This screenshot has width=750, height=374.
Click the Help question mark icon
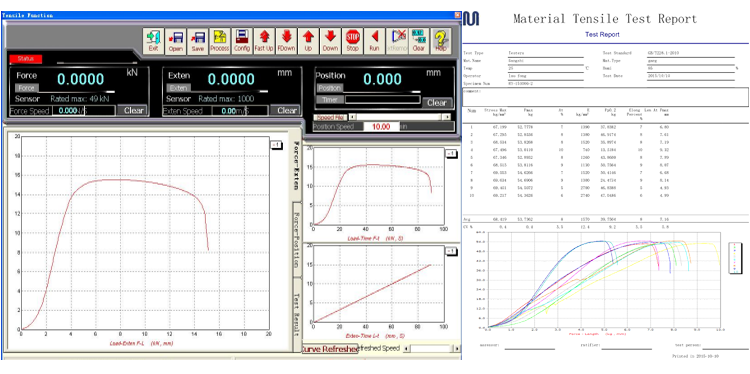point(441,41)
